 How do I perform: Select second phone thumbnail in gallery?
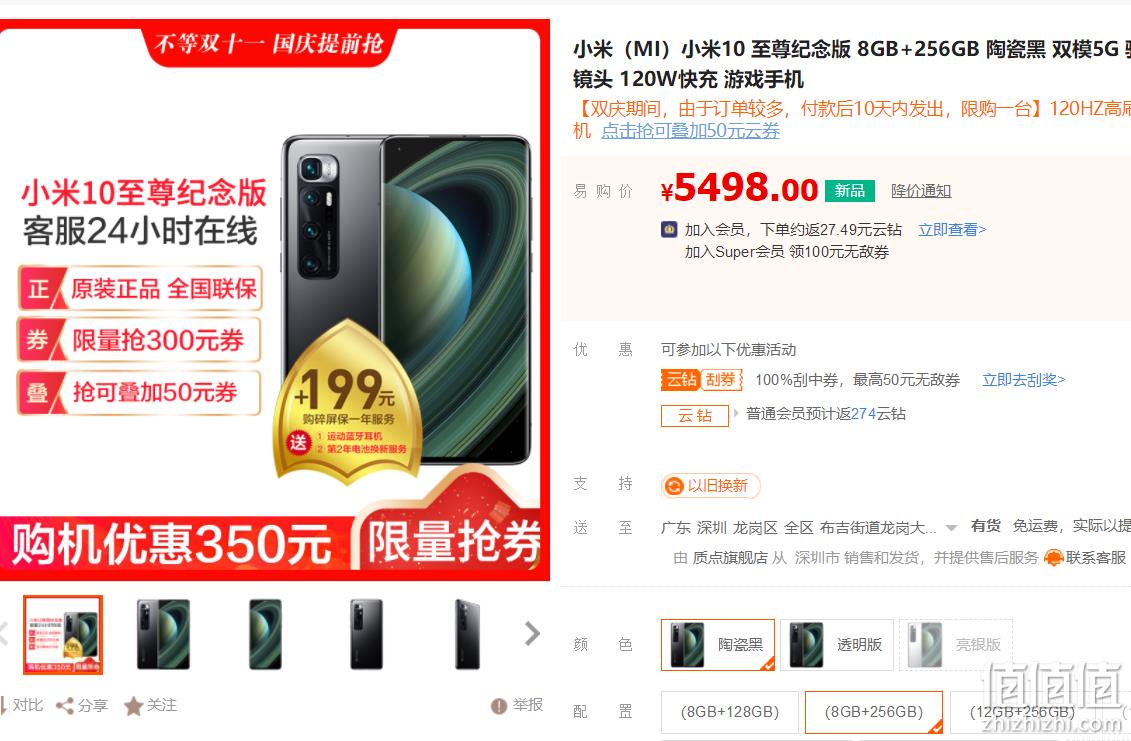point(164,634)
